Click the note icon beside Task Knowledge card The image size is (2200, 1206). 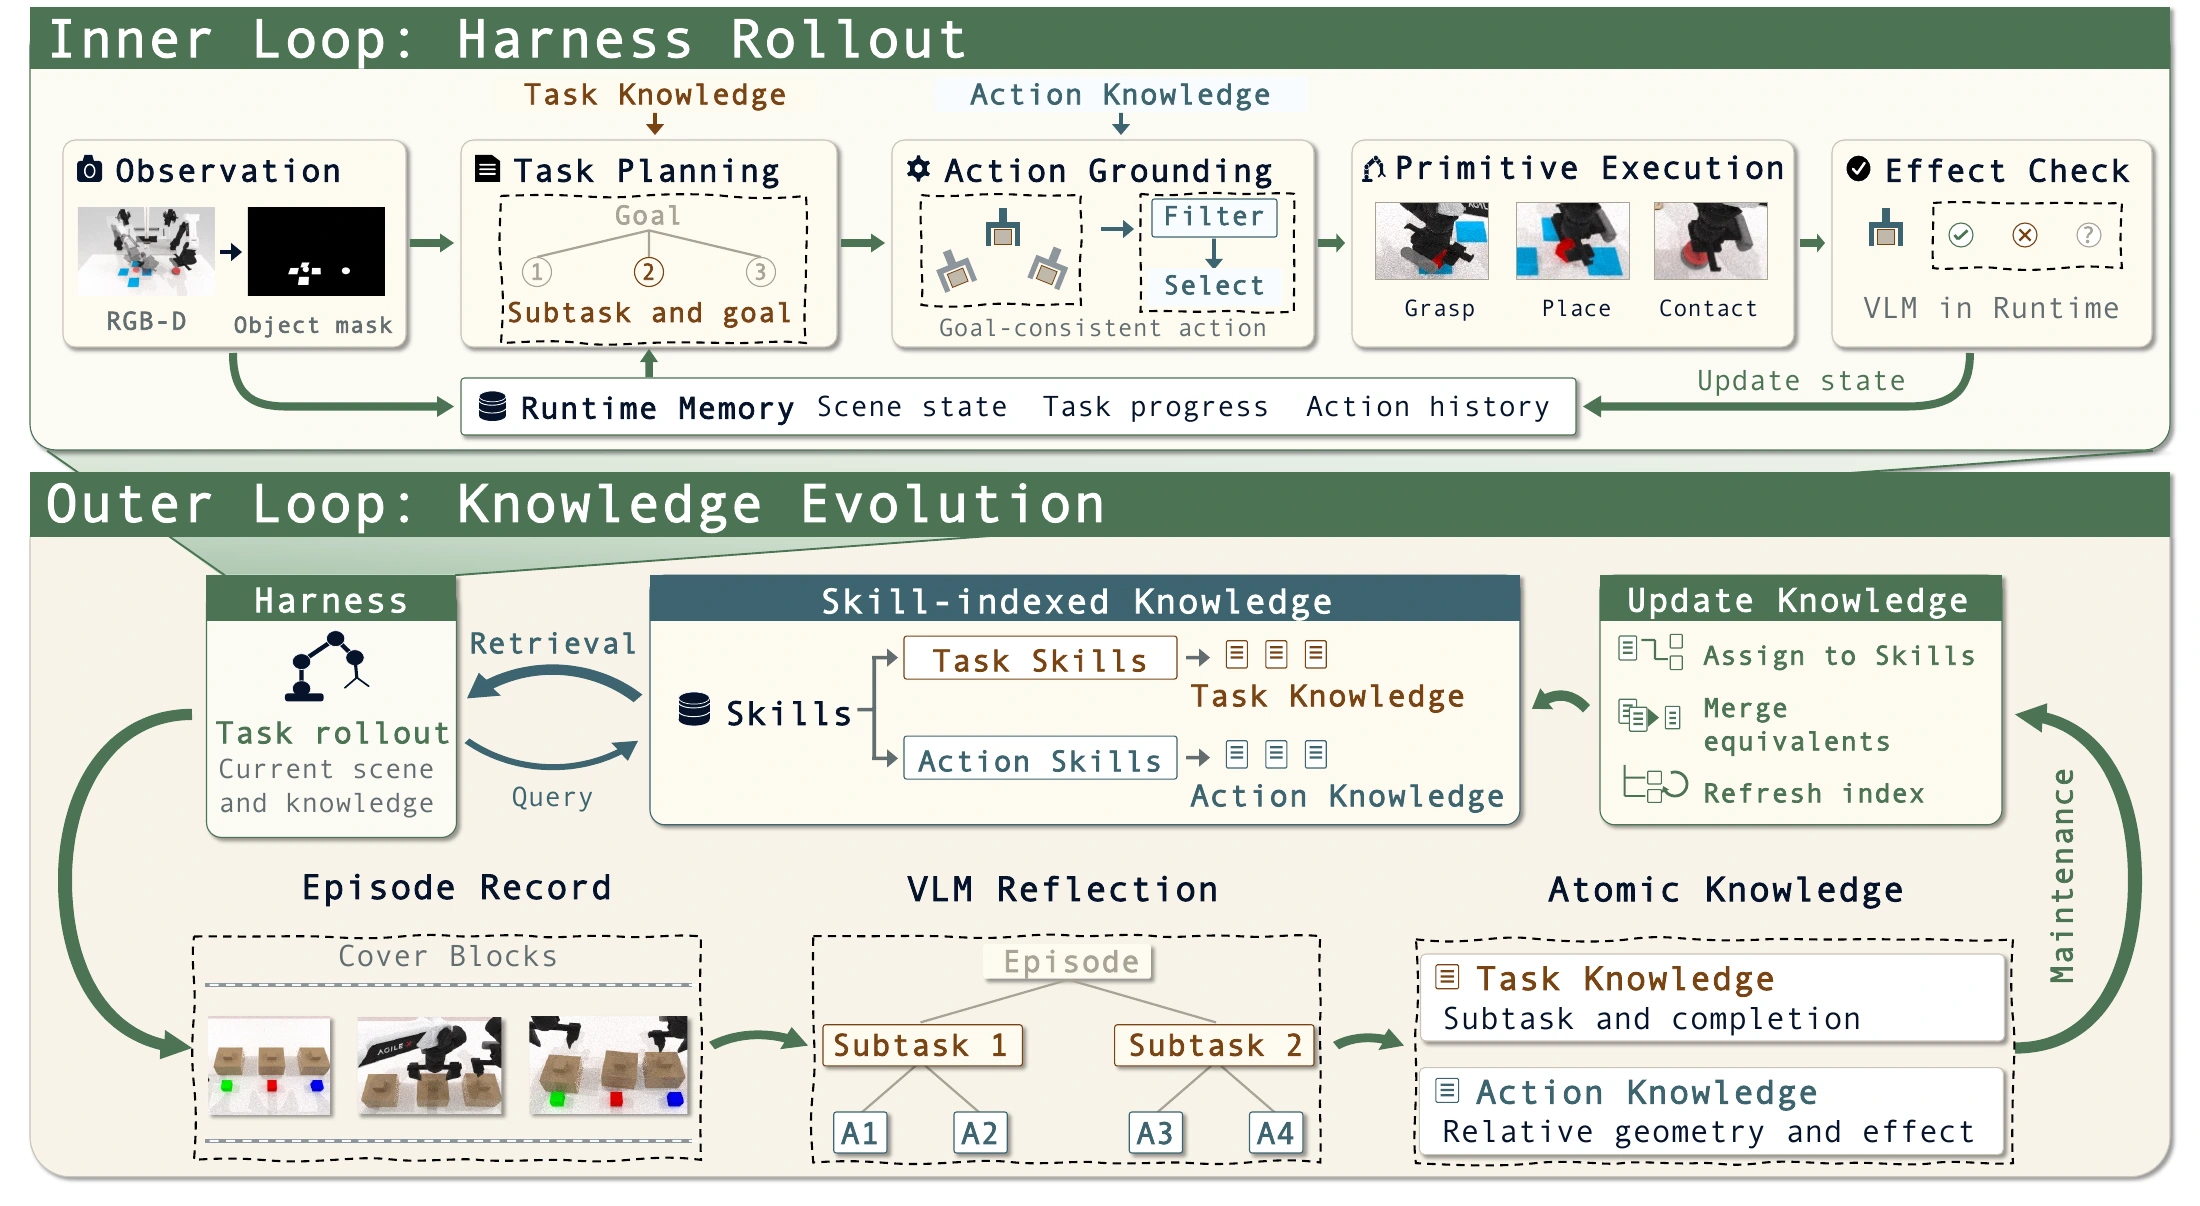1447,976
